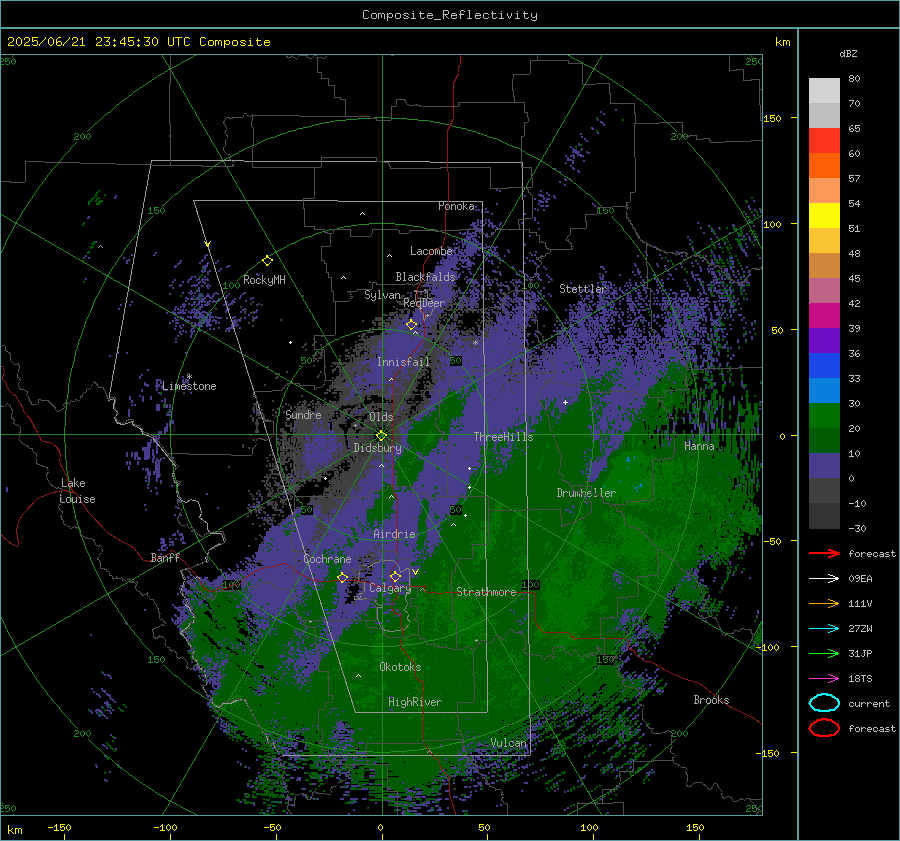Click the RockyMH map label

tap(264, 280)
